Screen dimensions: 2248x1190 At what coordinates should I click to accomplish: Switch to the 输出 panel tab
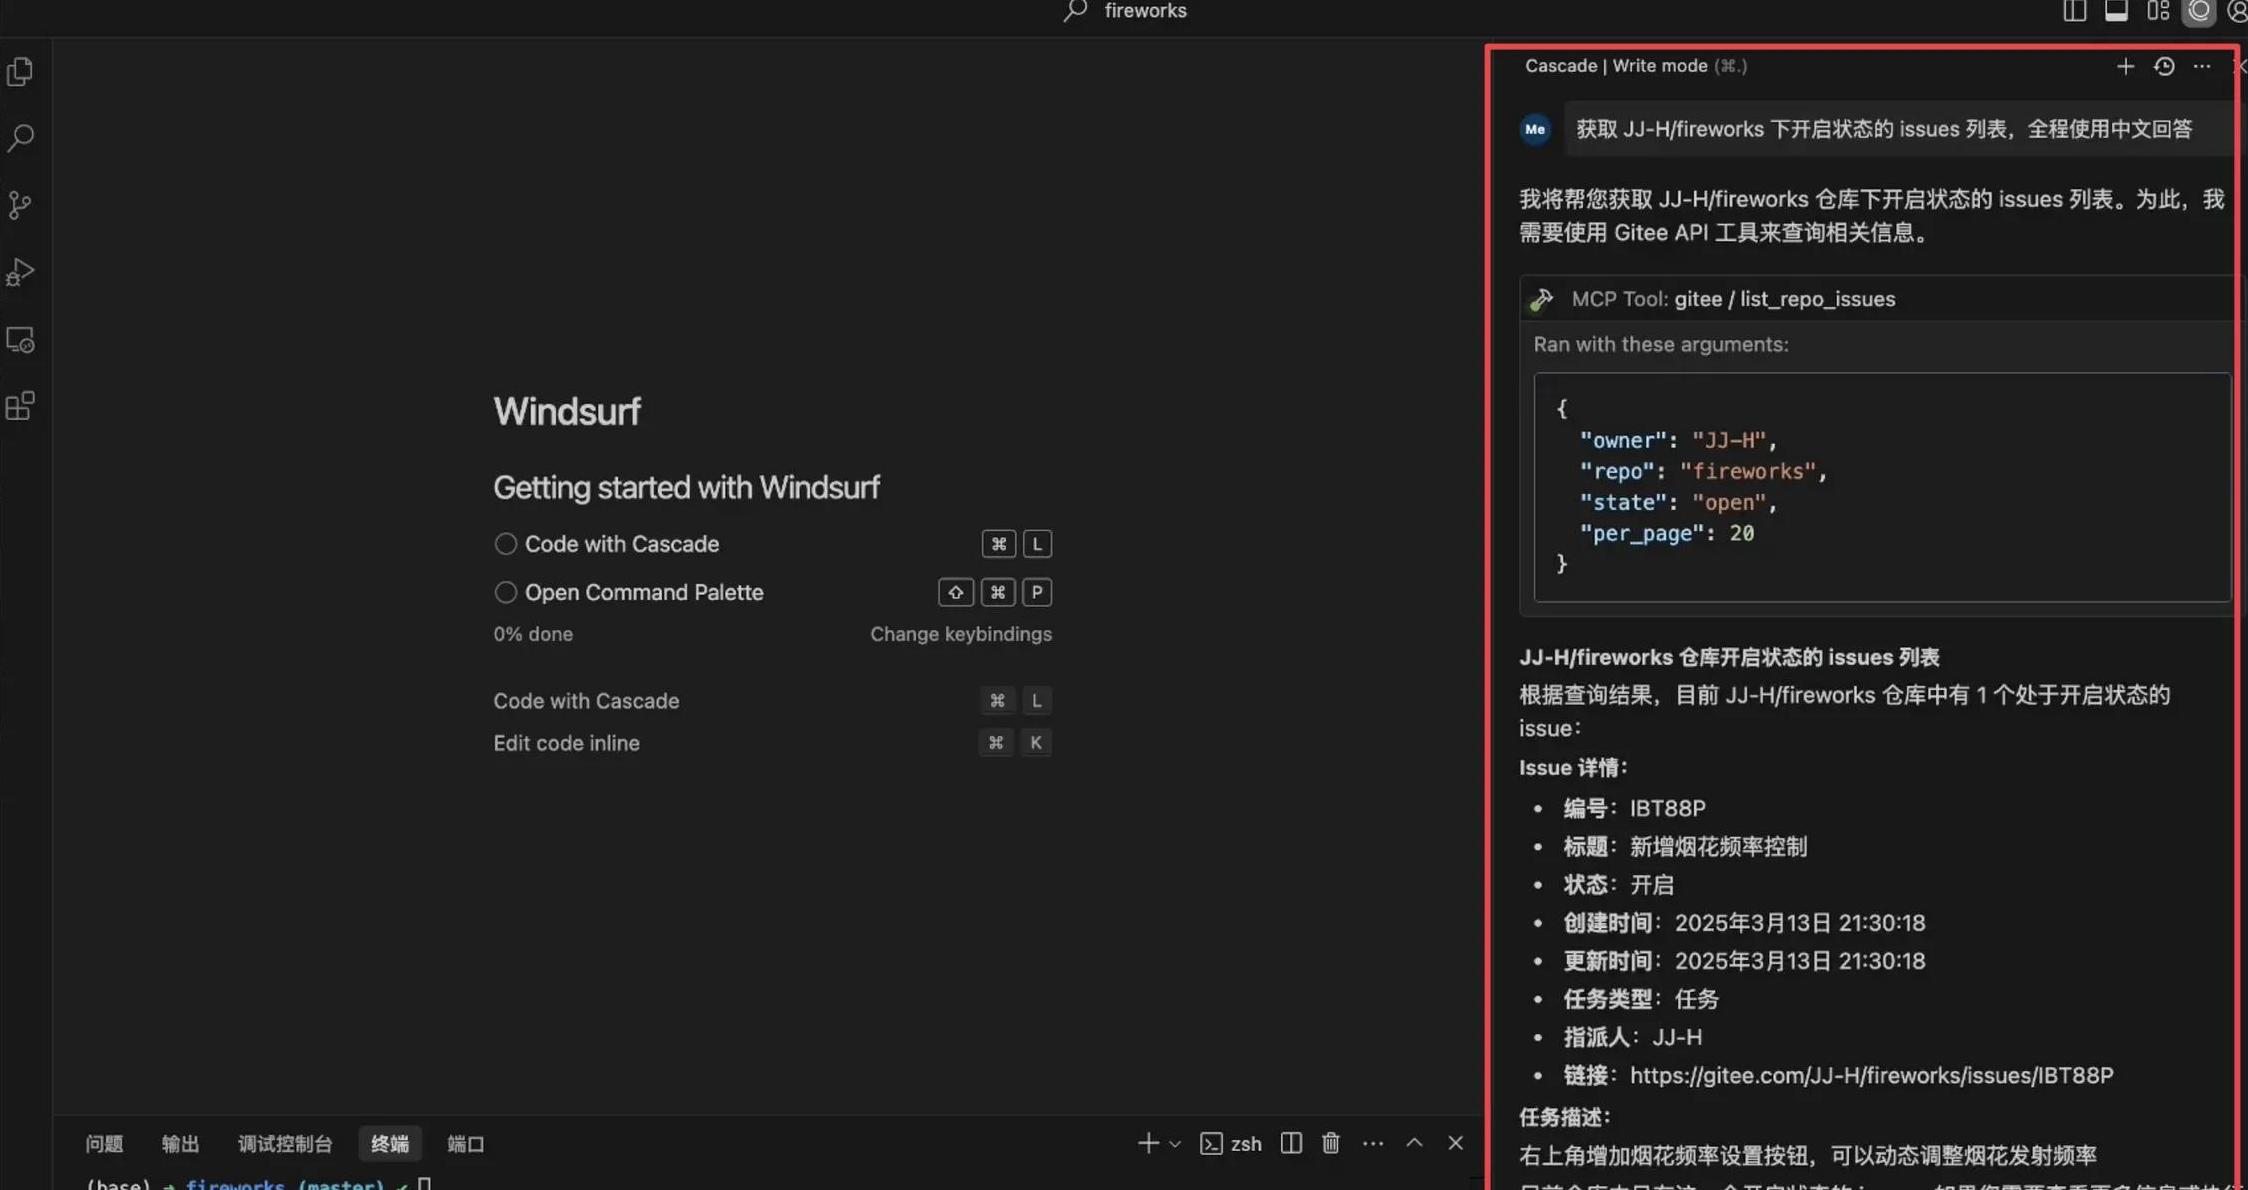[x=180, y=1144]
